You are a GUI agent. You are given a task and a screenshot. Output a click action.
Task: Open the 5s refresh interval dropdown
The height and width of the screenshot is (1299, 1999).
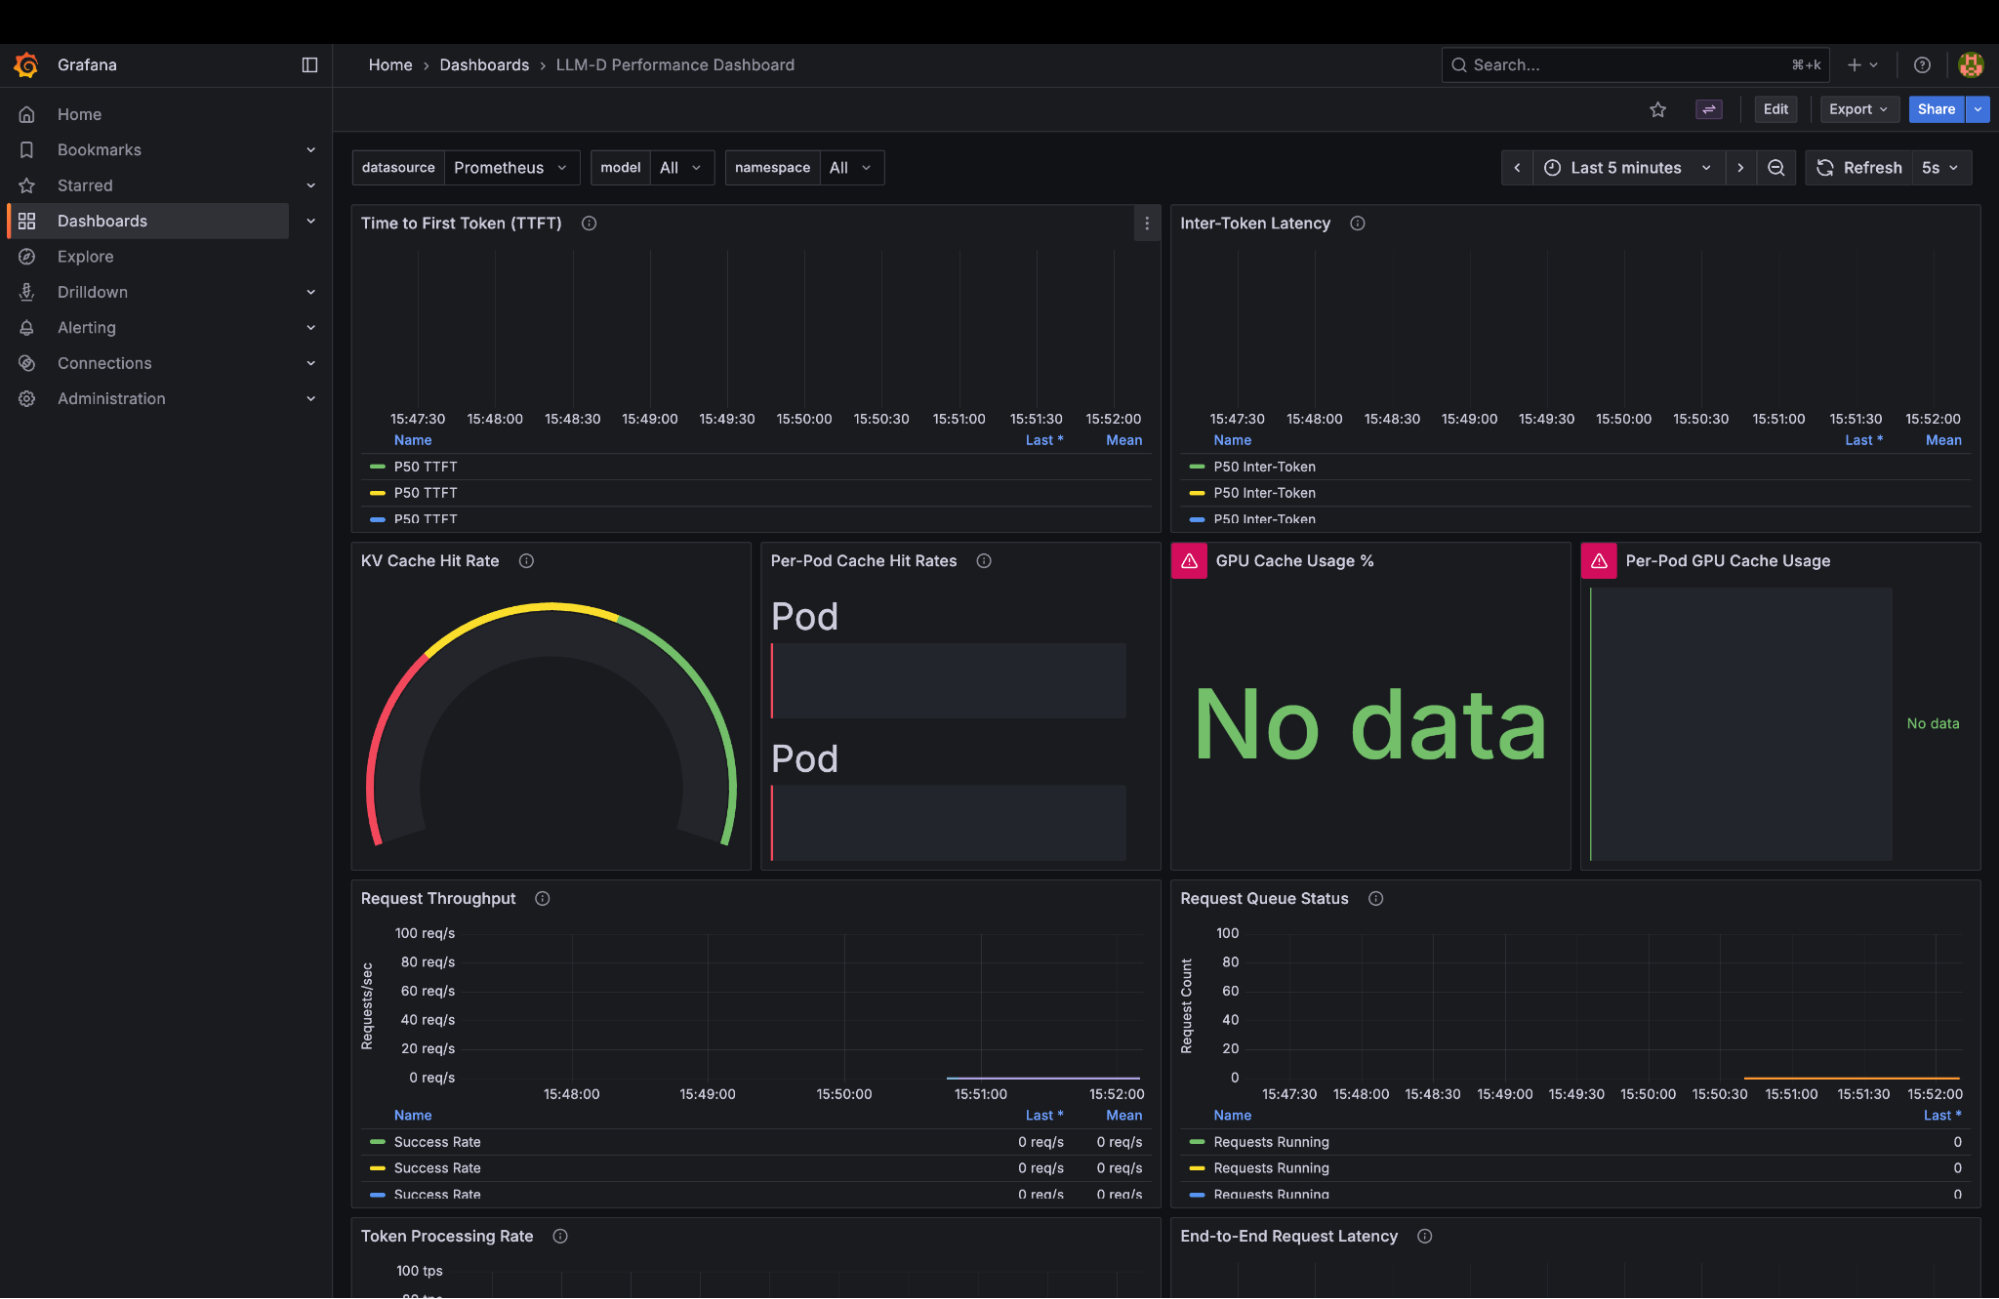tap(1941, 168)
